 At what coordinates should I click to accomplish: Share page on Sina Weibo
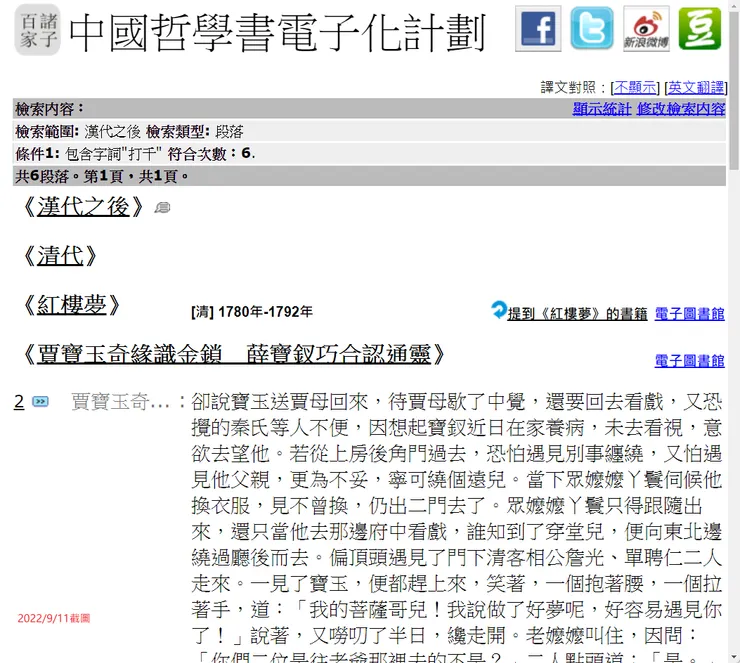pos(646,28)
